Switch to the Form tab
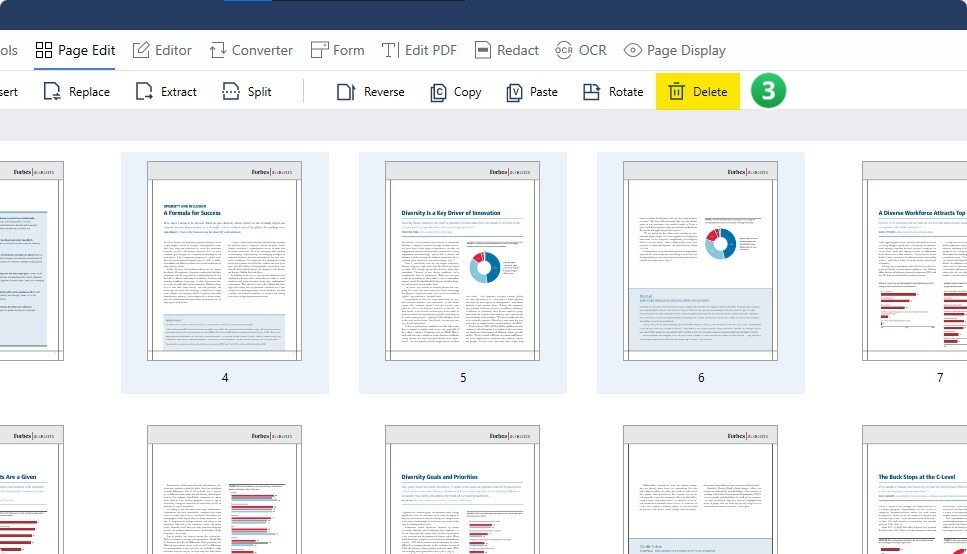 (337, 50)
